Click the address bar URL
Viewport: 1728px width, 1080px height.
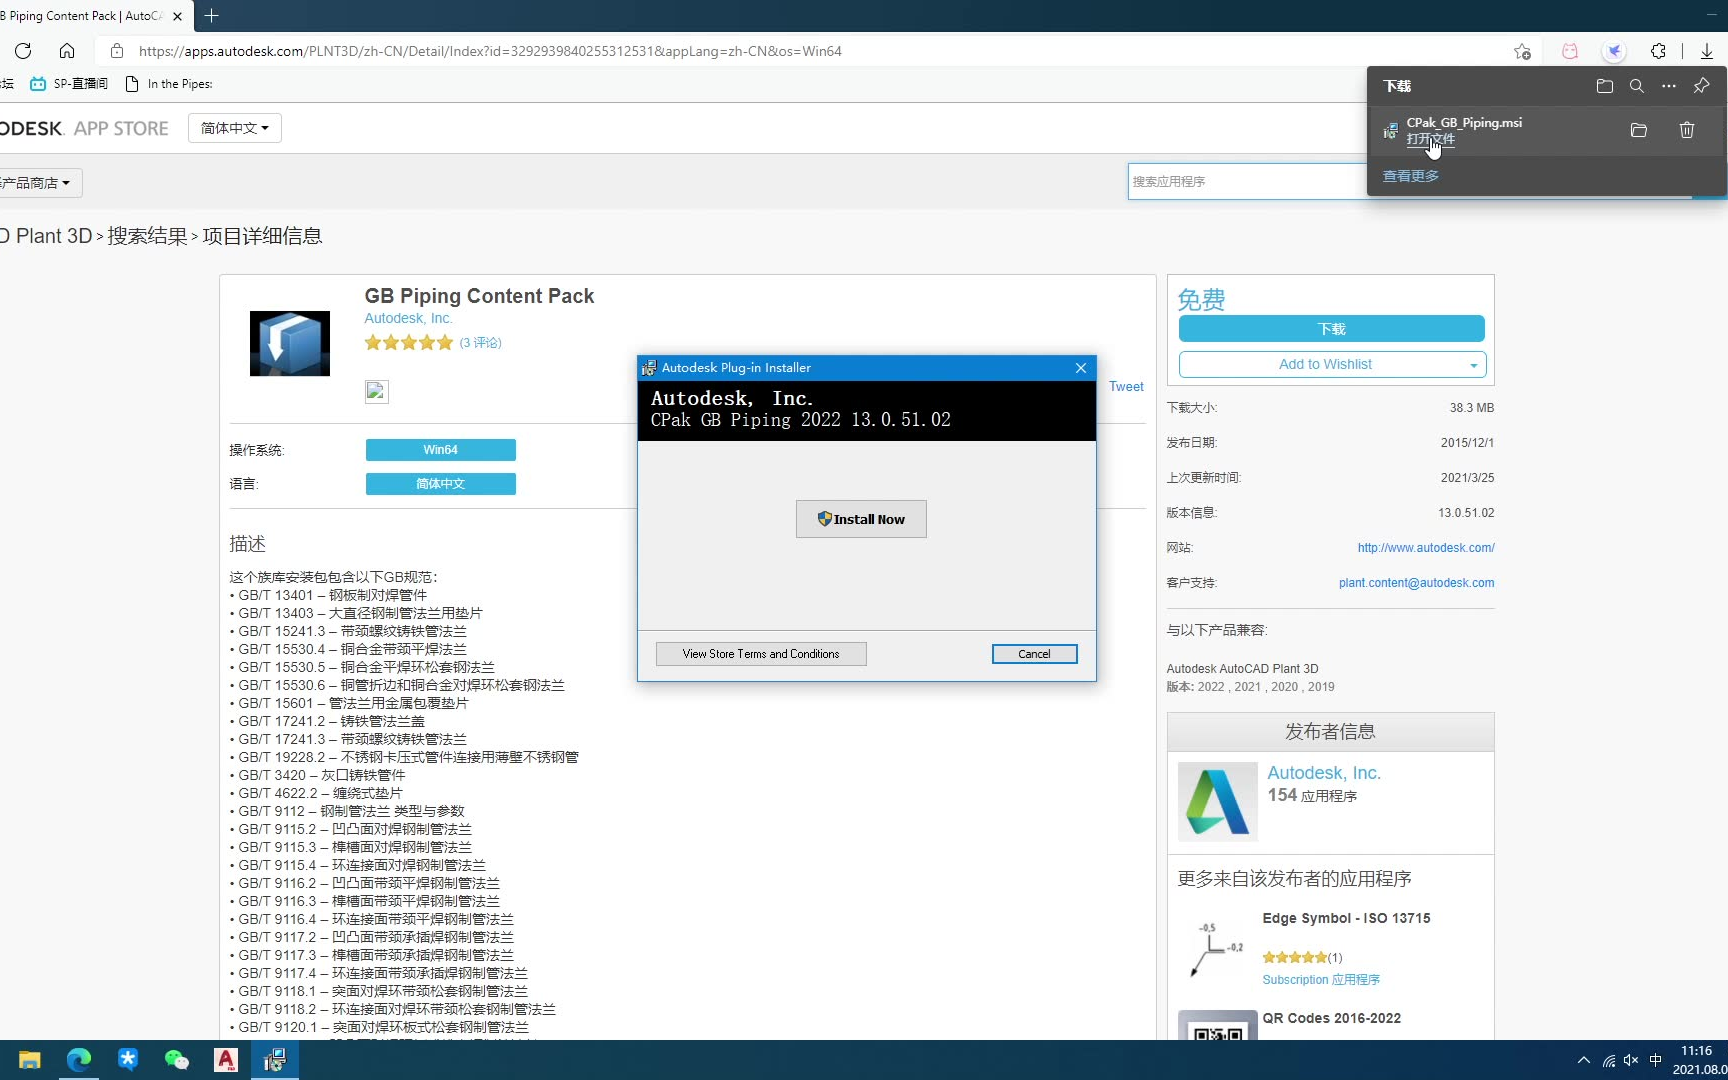pos(490,51)
